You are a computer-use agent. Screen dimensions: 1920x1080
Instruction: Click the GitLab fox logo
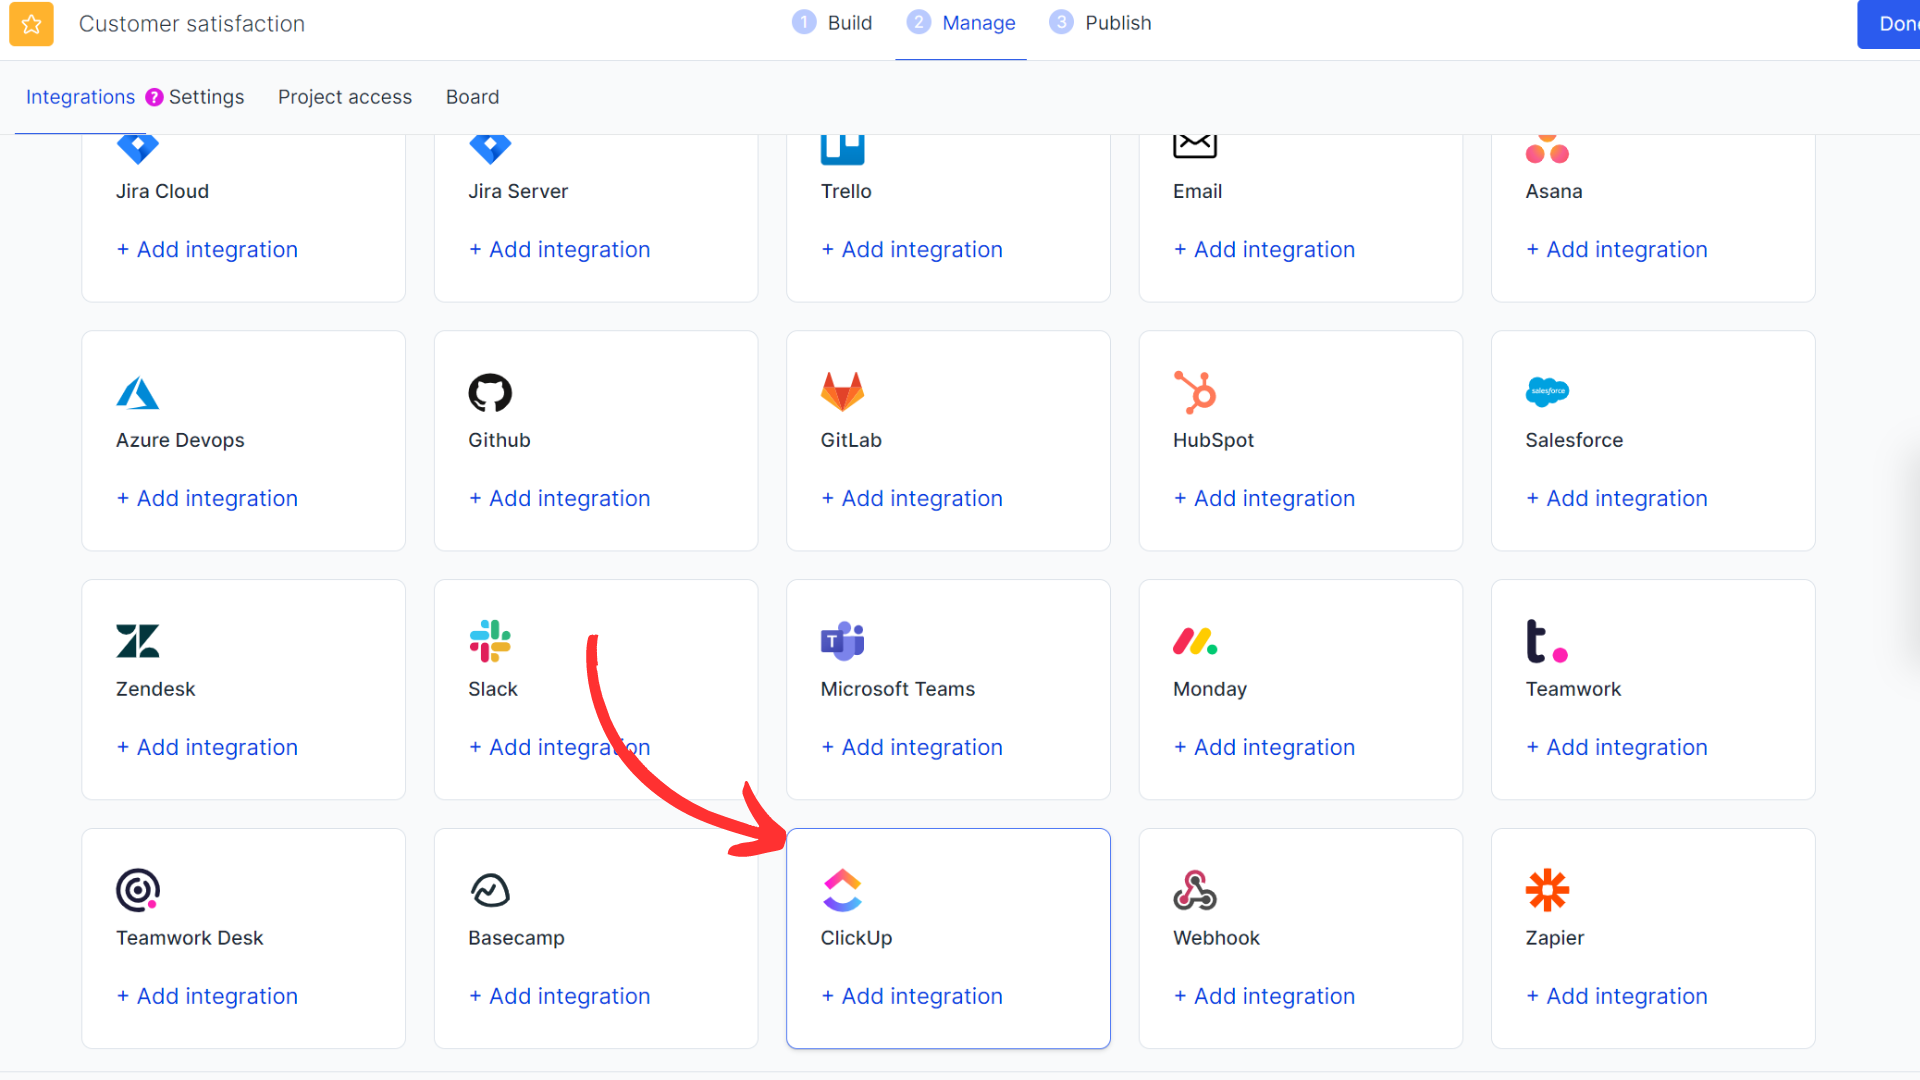coord(842,392)
